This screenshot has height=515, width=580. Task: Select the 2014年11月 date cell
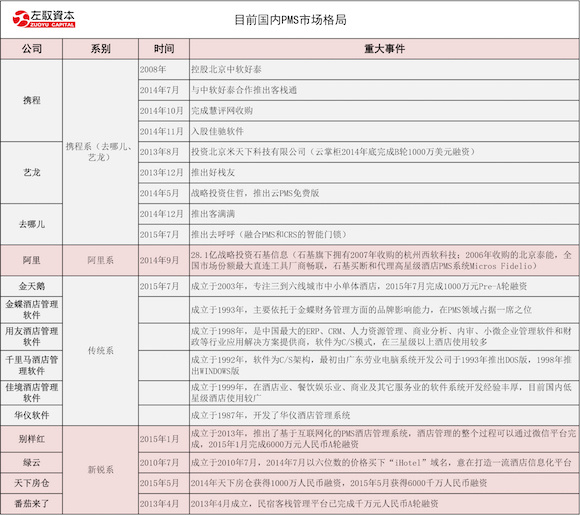pyautogui.click(x=164, y=131)
